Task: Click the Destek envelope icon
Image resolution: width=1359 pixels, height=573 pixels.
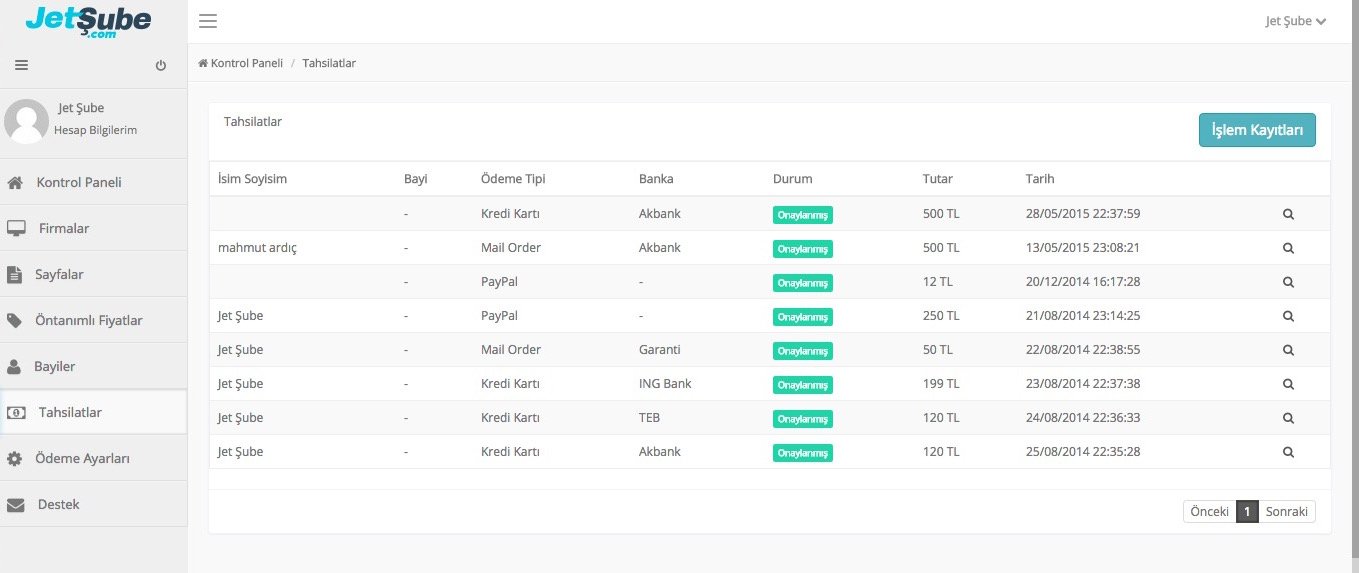Action: [15, 505]
